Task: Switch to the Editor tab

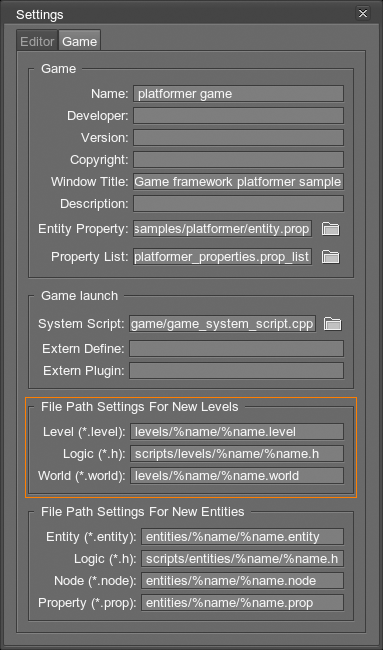Action: pos(37,41)
